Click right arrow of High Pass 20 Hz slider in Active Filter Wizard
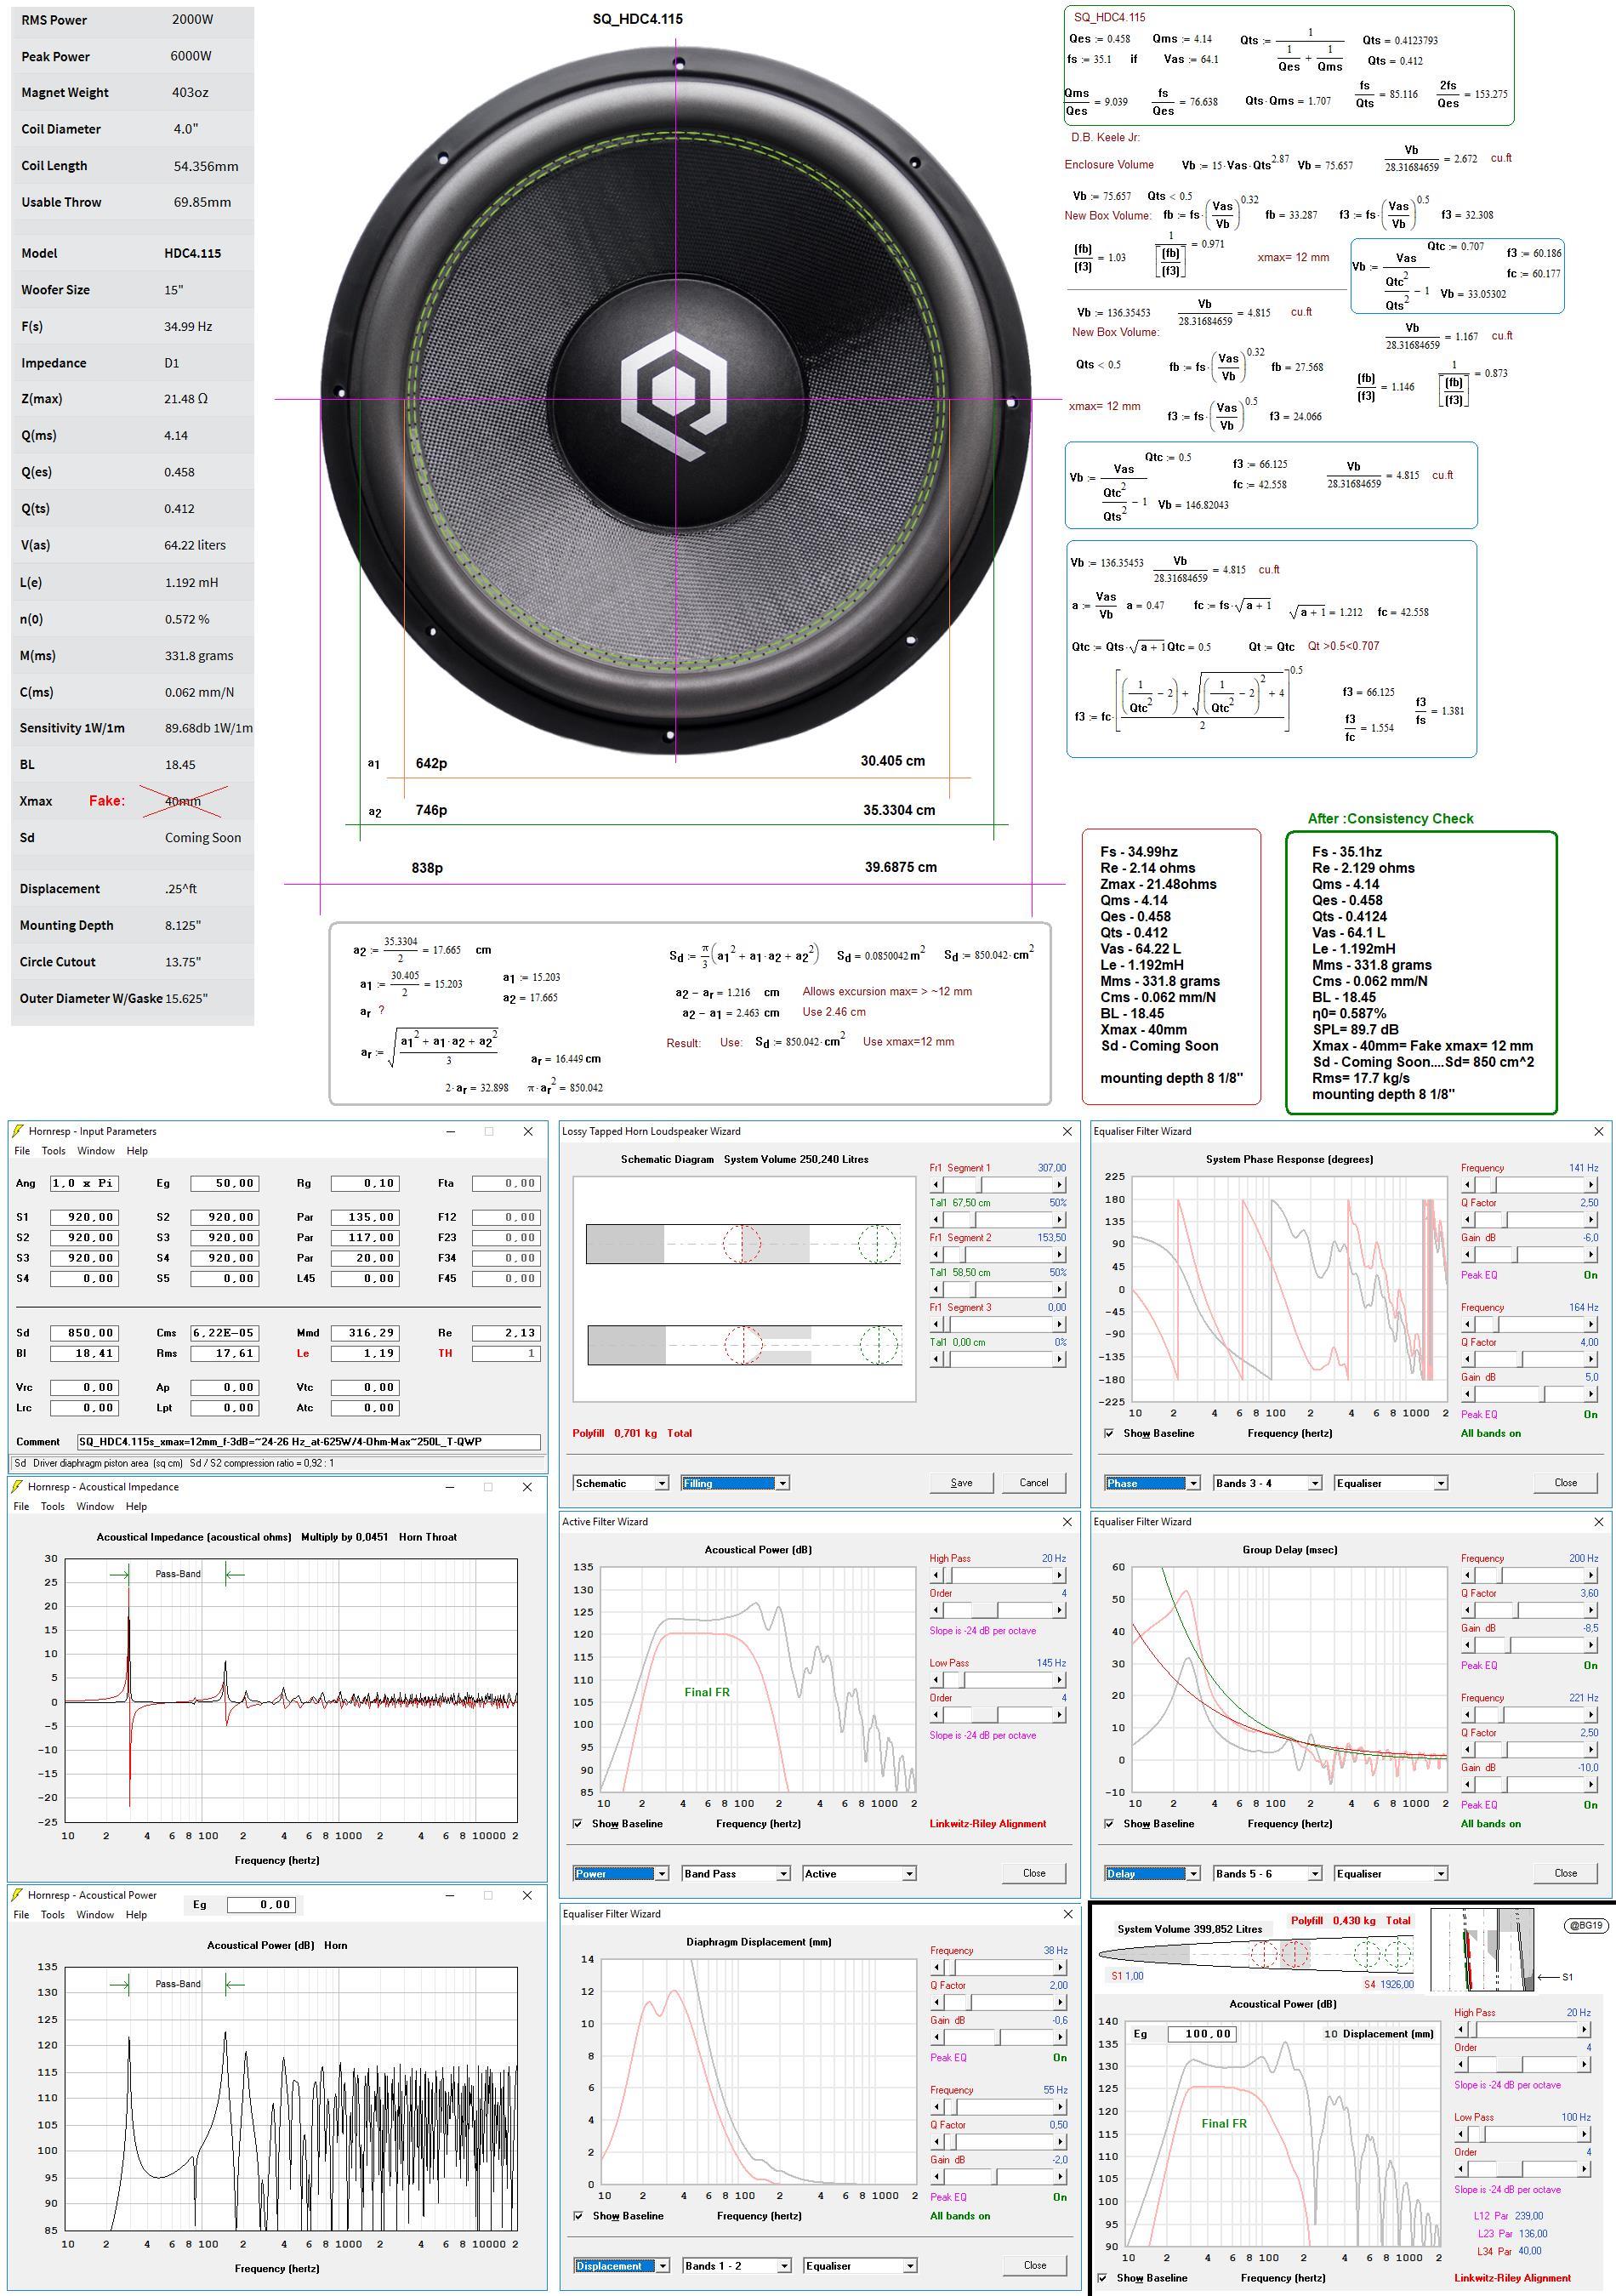Image resolution: width=1616 pixels, height=2296 pixels. point(1060,1575)
